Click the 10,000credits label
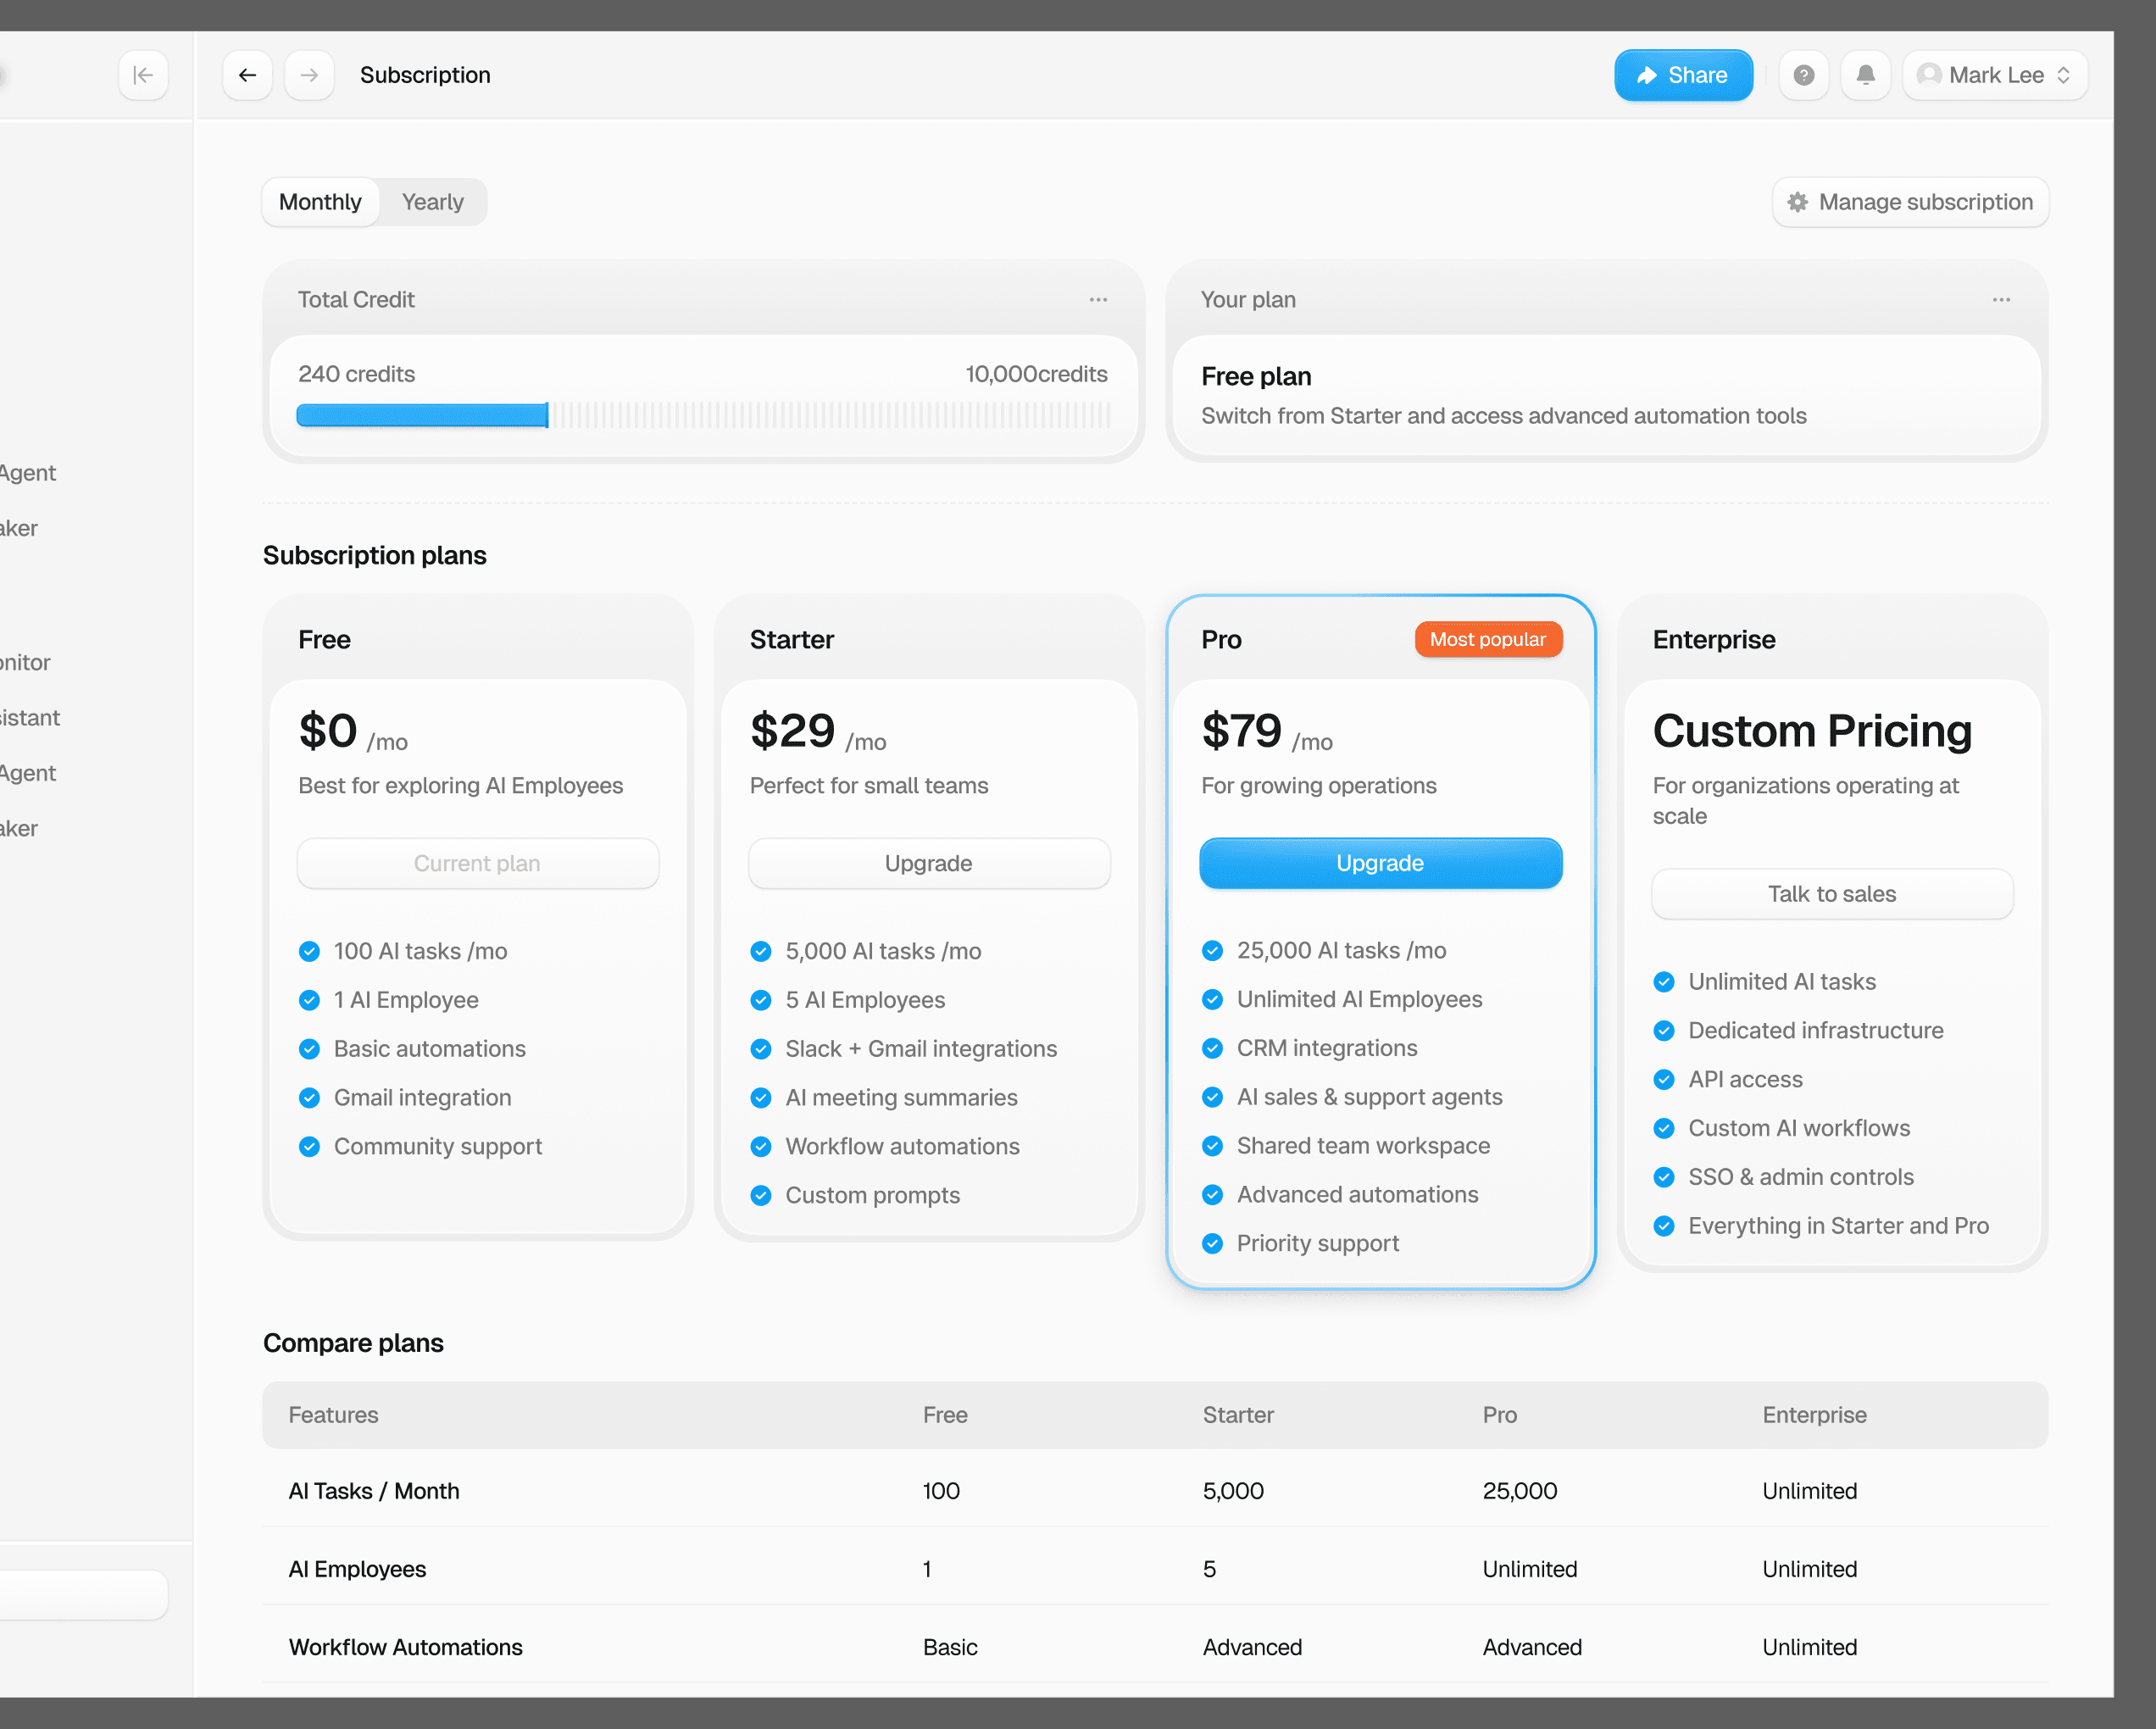Image resolution: width=2156 pixels, height=1729 pixels. point(1036,374)
